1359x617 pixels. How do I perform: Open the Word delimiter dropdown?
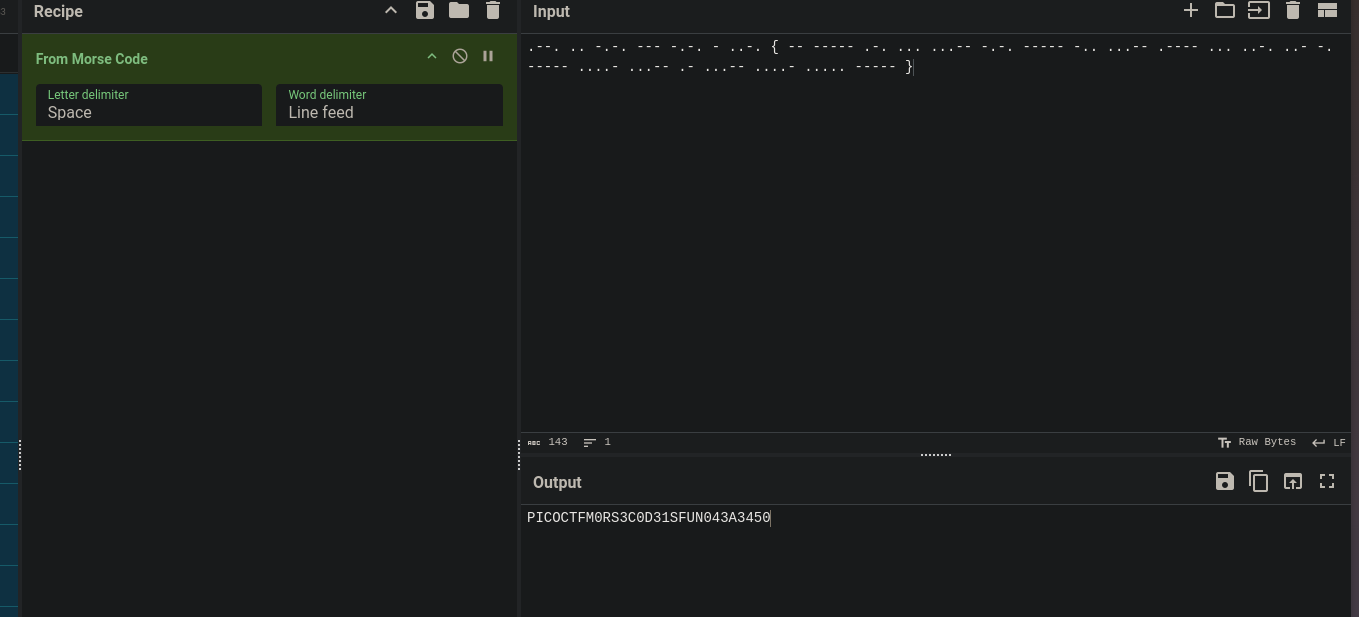[389, 105]
